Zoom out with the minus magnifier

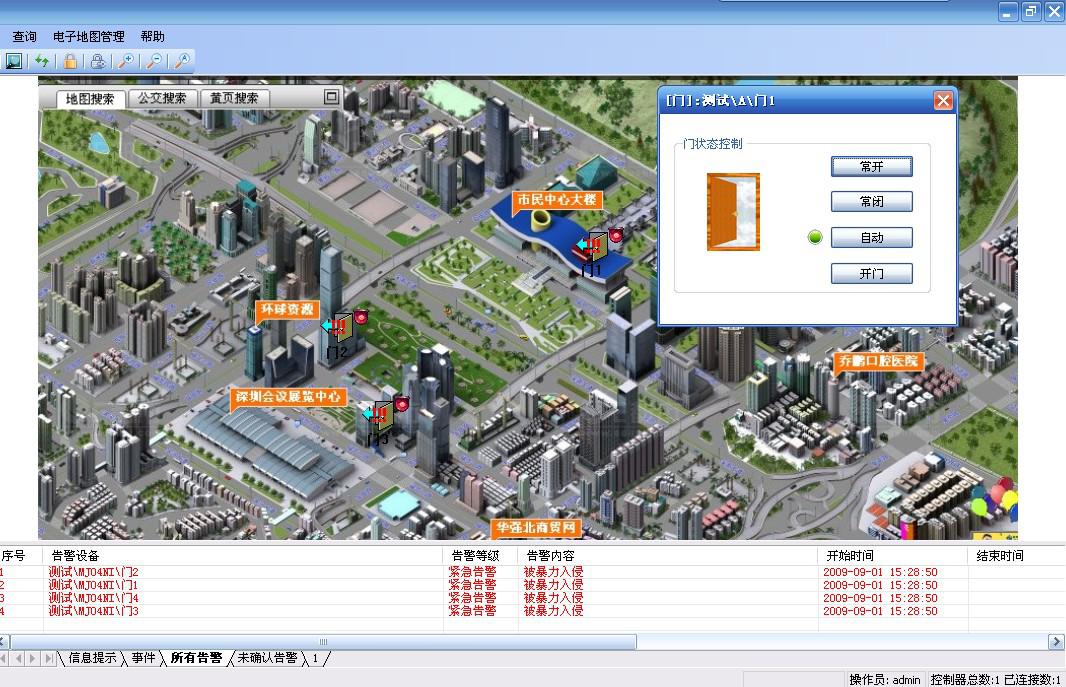[x=154, y=61]
